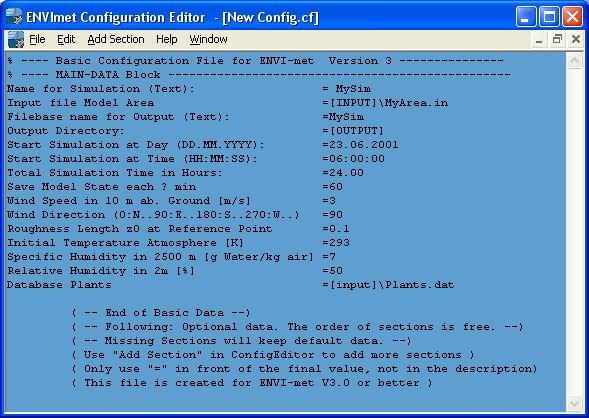Minimize the inner New Config.cf document

pos(539,39)
